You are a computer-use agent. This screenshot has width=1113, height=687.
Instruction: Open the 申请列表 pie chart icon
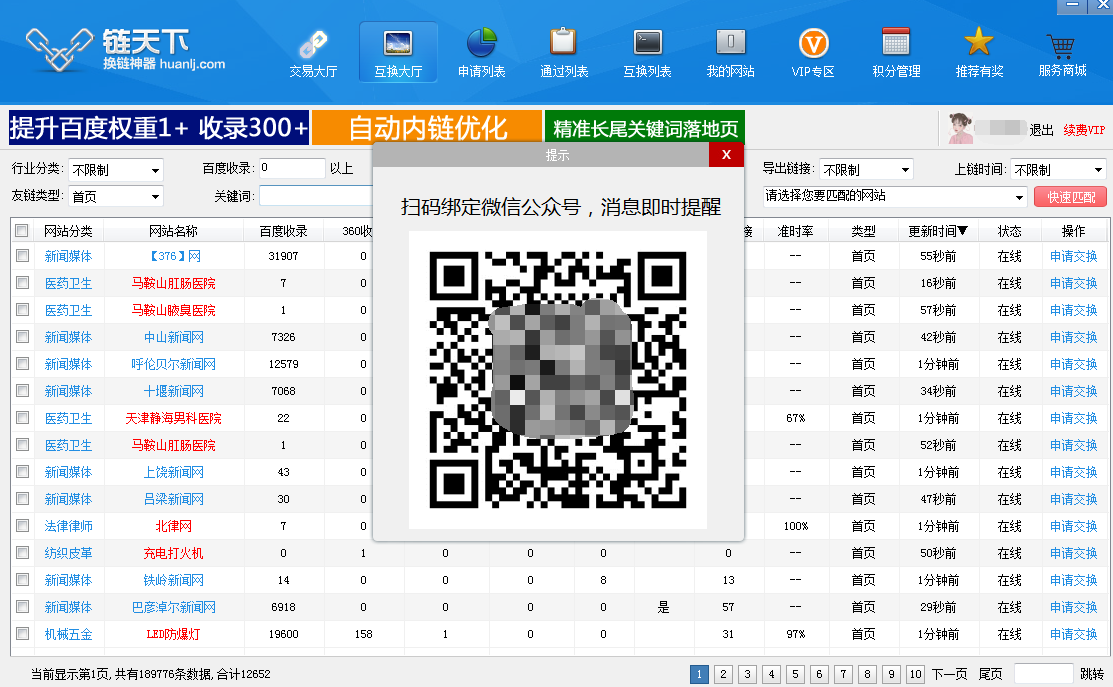tap(481, 53)
